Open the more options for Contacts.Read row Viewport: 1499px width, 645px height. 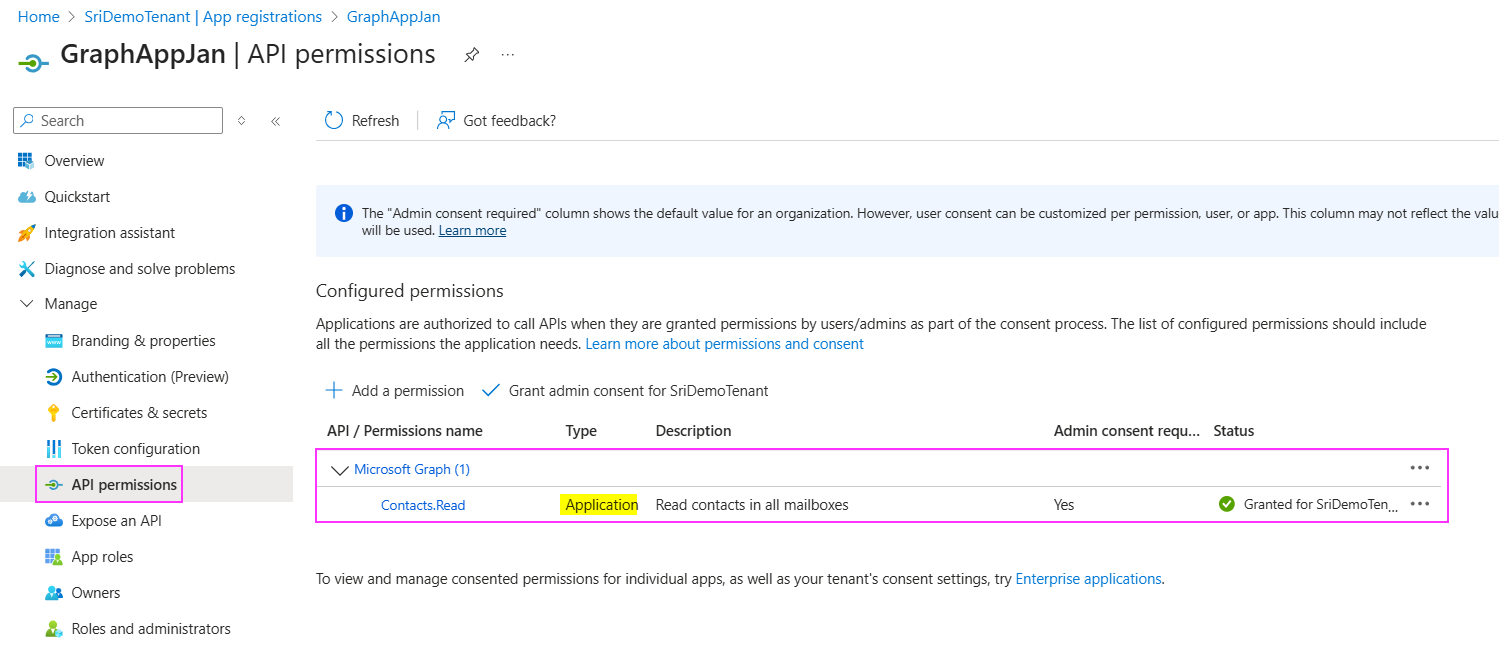1419,504
